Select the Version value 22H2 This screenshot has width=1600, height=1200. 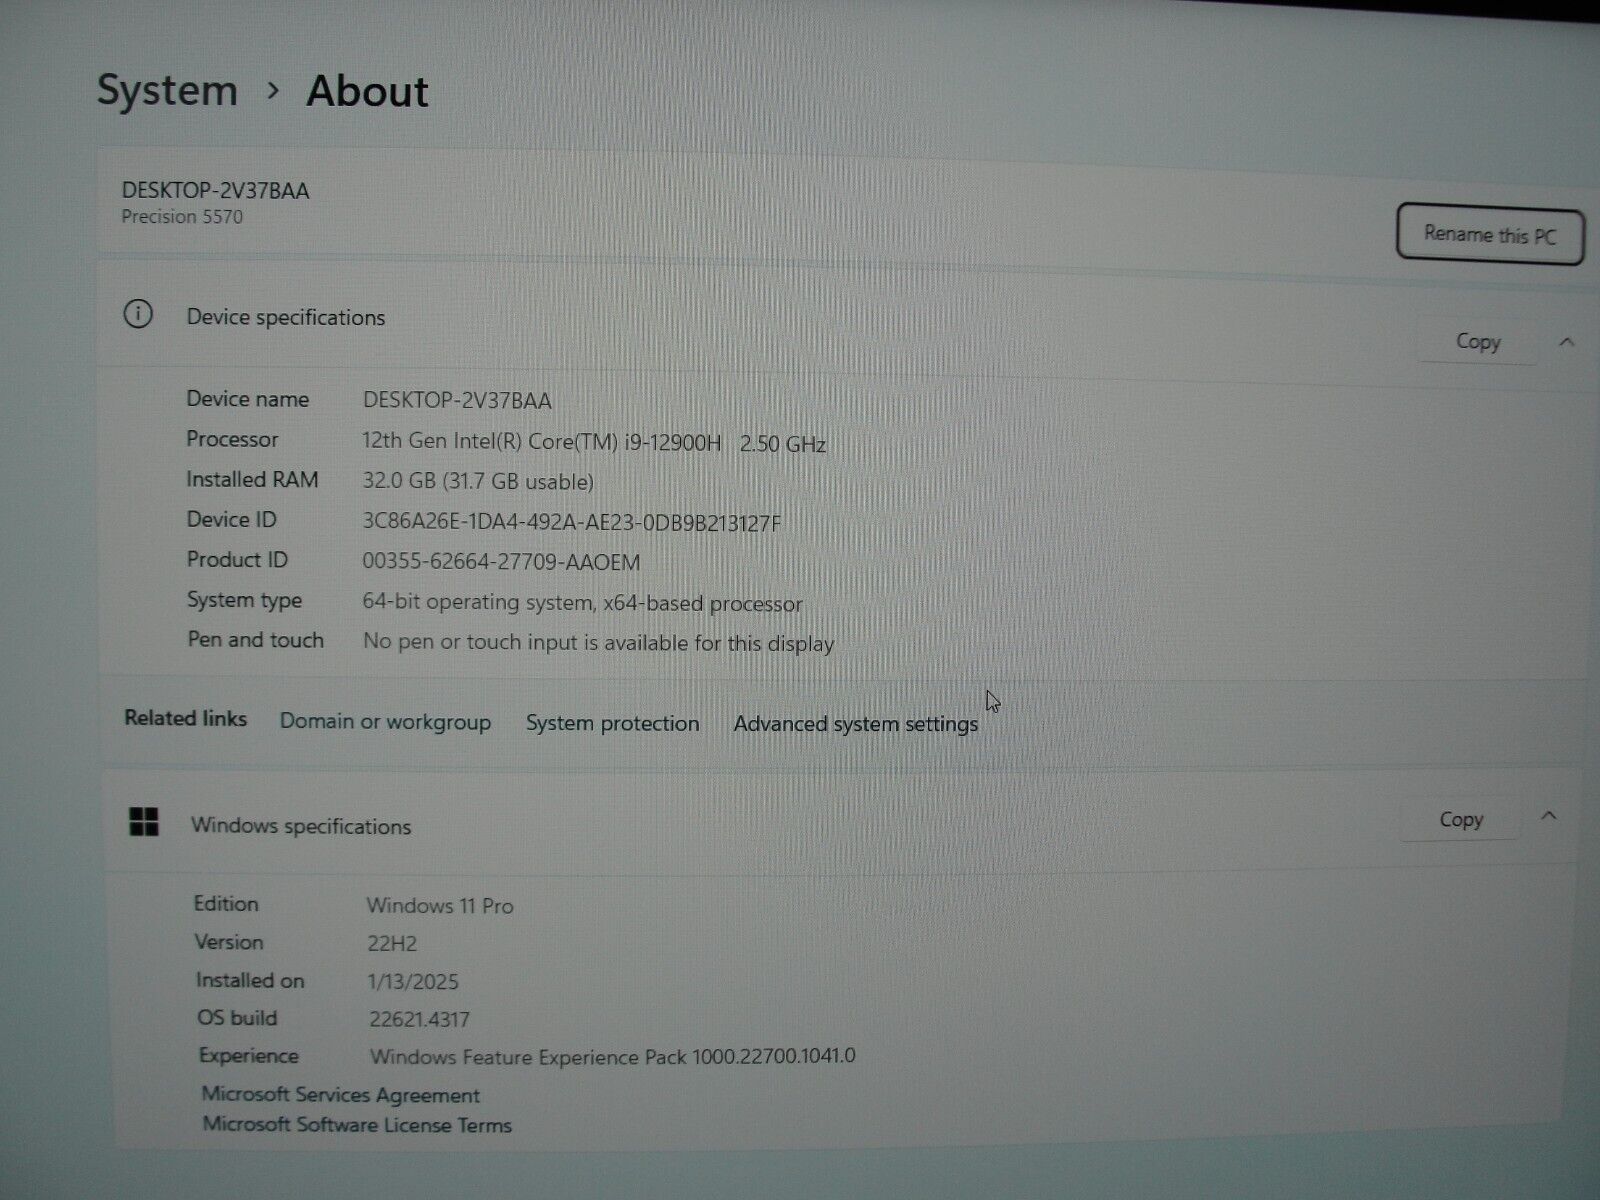[392, 944]
